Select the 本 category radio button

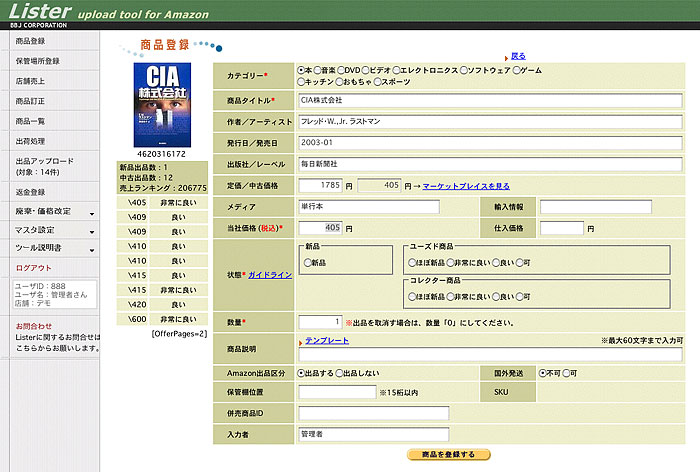pyautogui.click(x=301, y=70)
